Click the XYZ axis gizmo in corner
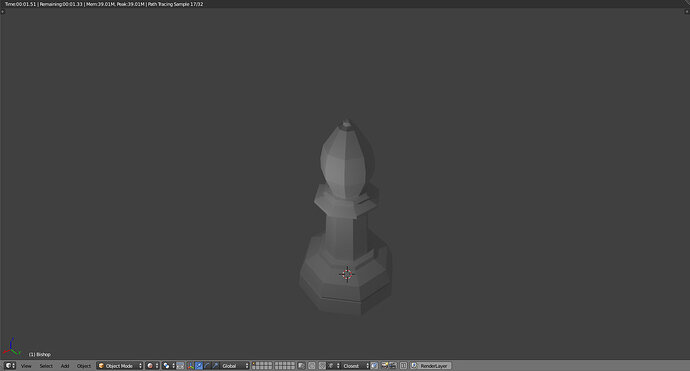Image resolution: width=690 pixels, height=371 pixels. pos(11,348)
